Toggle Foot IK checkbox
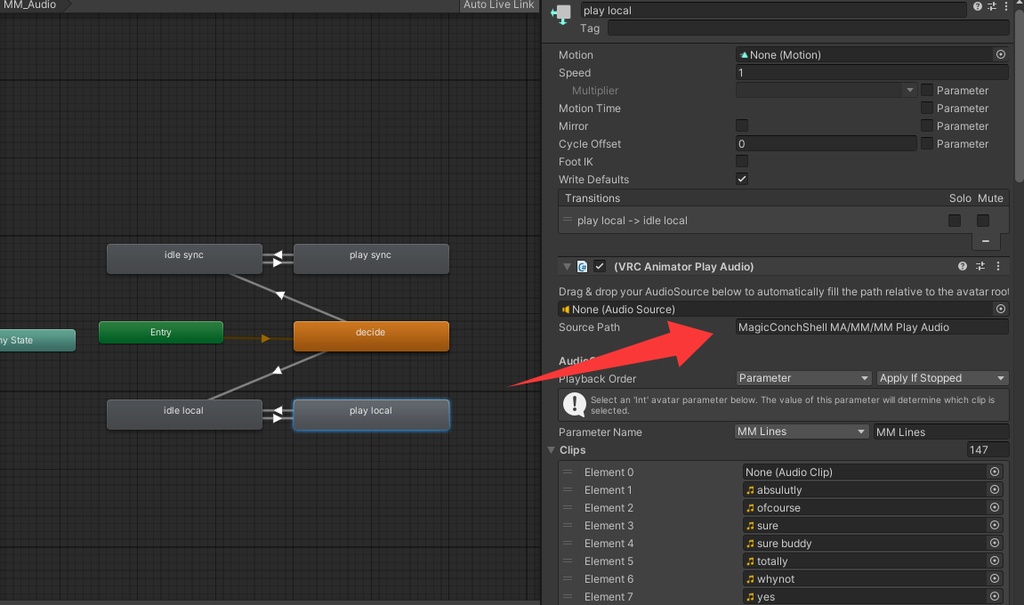This screenshot has width=1024, height=605. click(x=742, y=161)
